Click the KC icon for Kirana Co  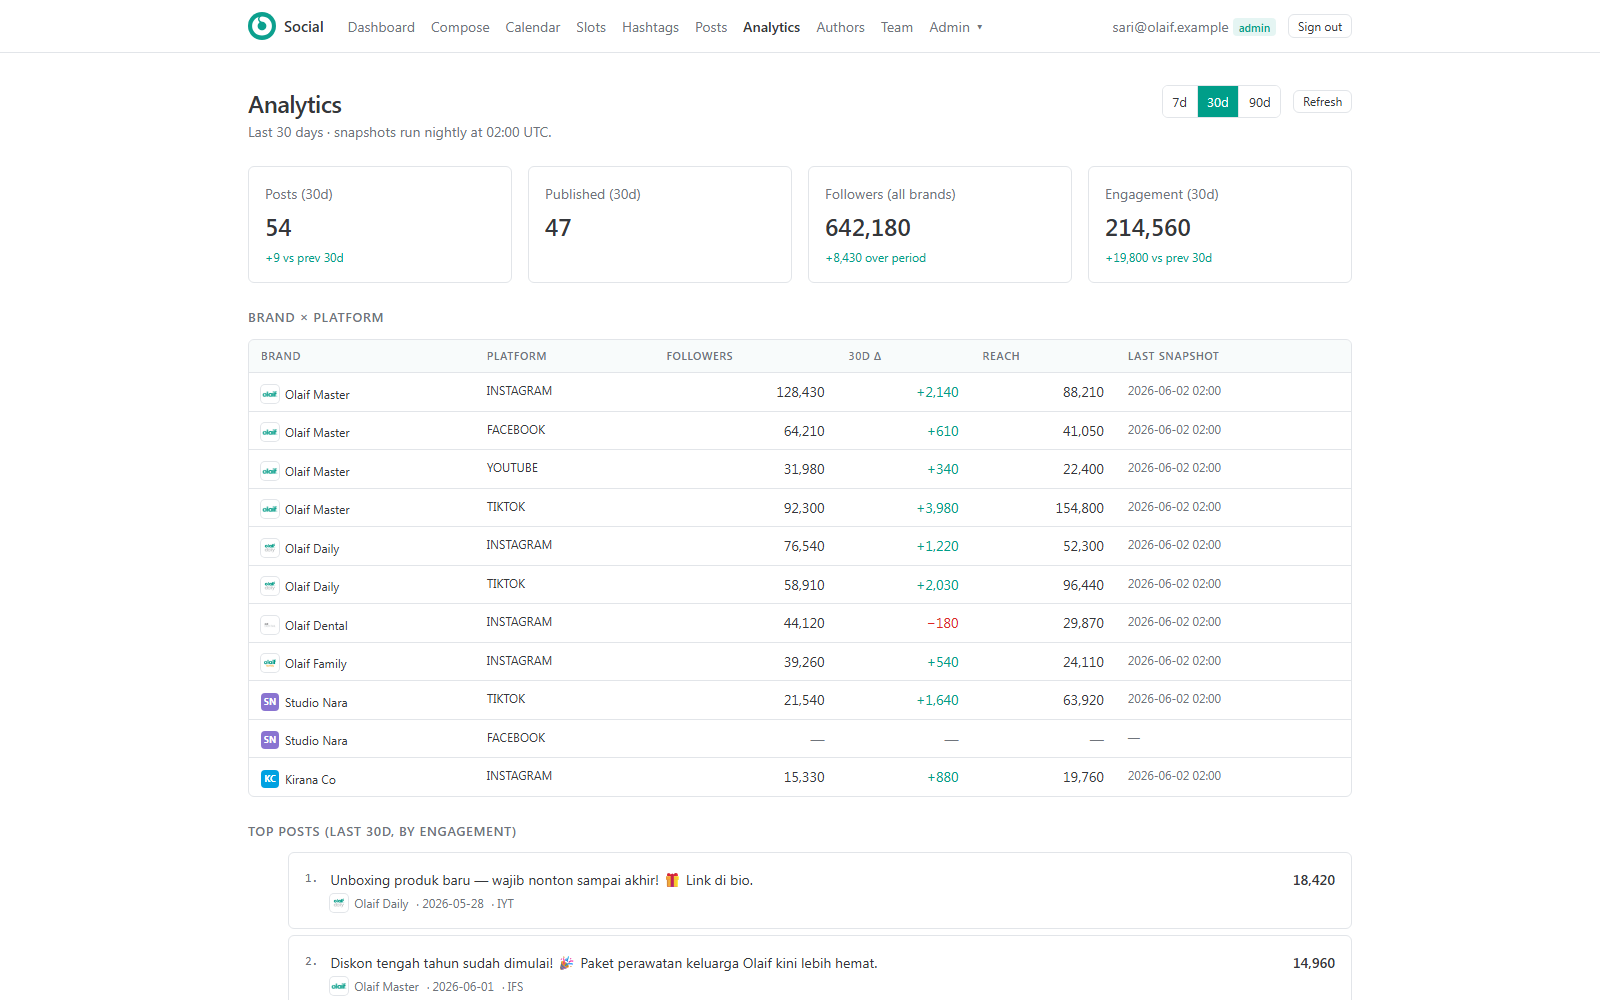click(x=270, y=779)
